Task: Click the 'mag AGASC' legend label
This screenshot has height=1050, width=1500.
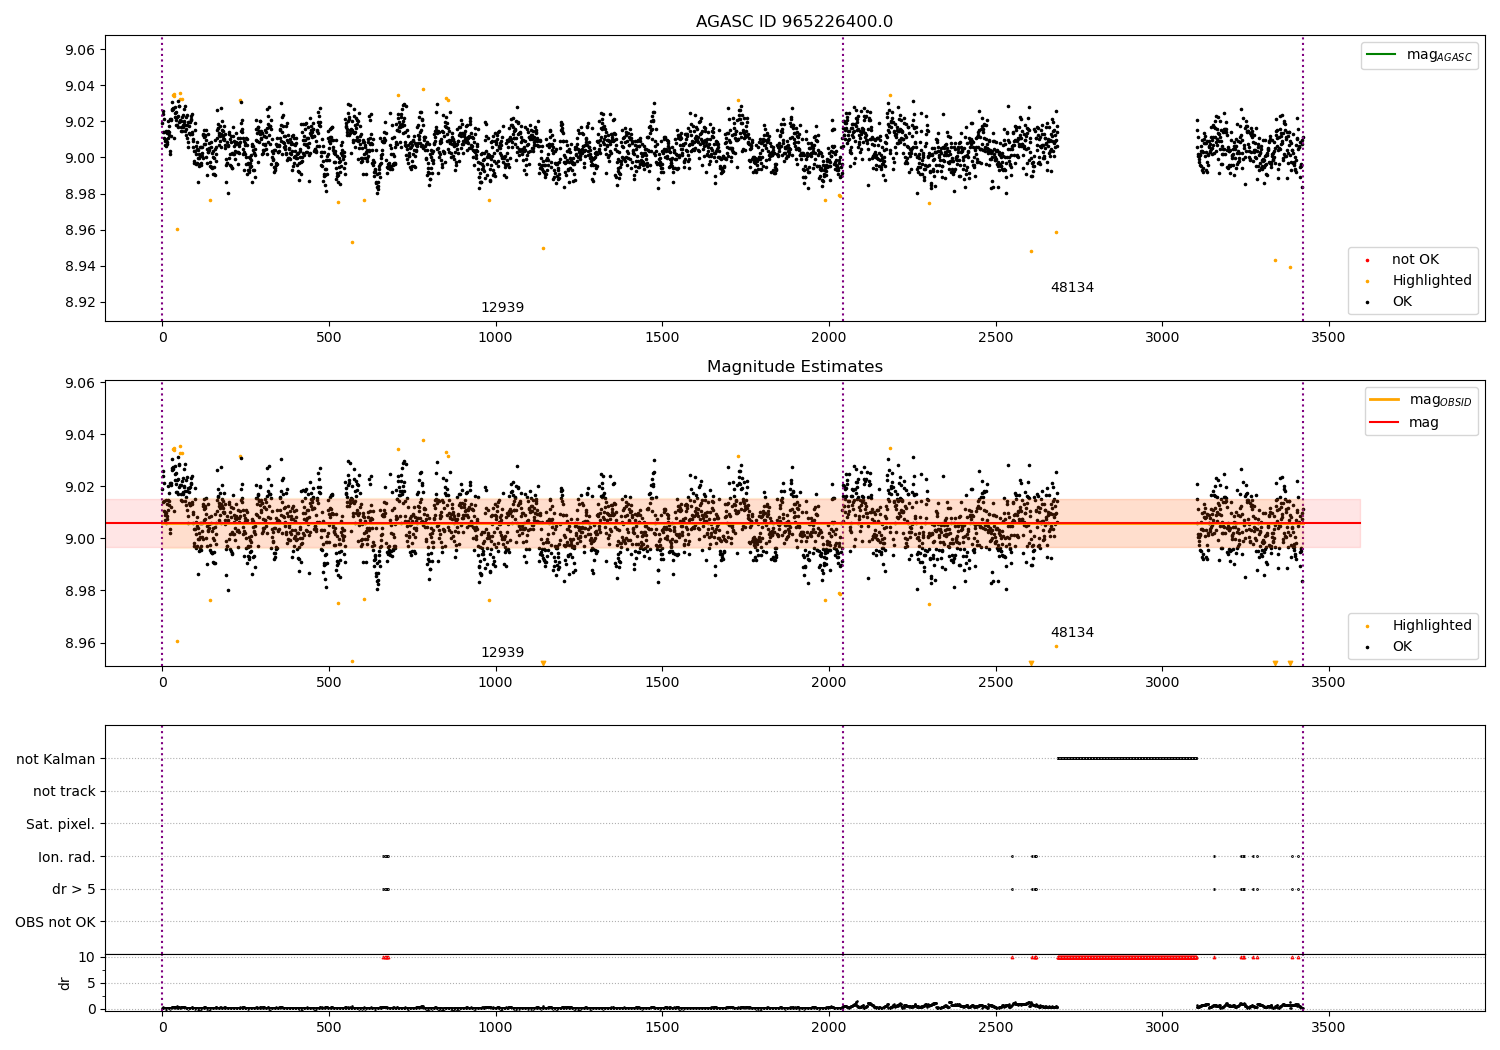Action: (x=1439, y=55)
